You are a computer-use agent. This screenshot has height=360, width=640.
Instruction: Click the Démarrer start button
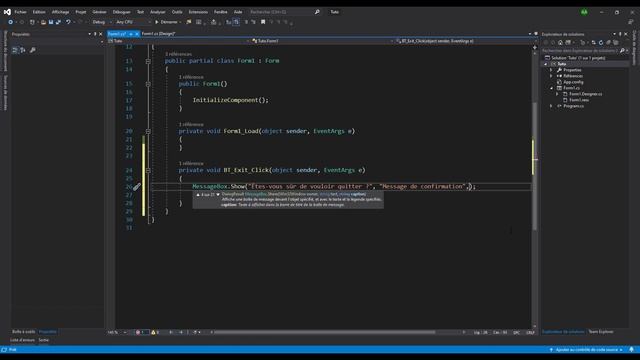(168, 22)
